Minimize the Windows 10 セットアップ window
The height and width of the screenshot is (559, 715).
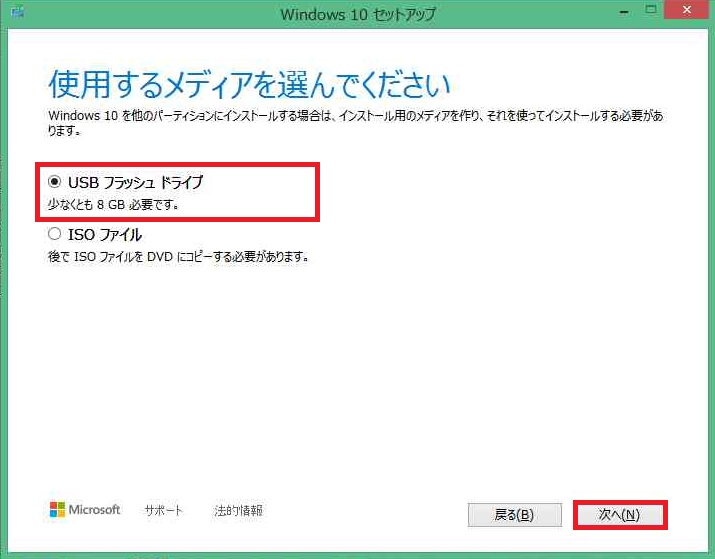(624, 12)
